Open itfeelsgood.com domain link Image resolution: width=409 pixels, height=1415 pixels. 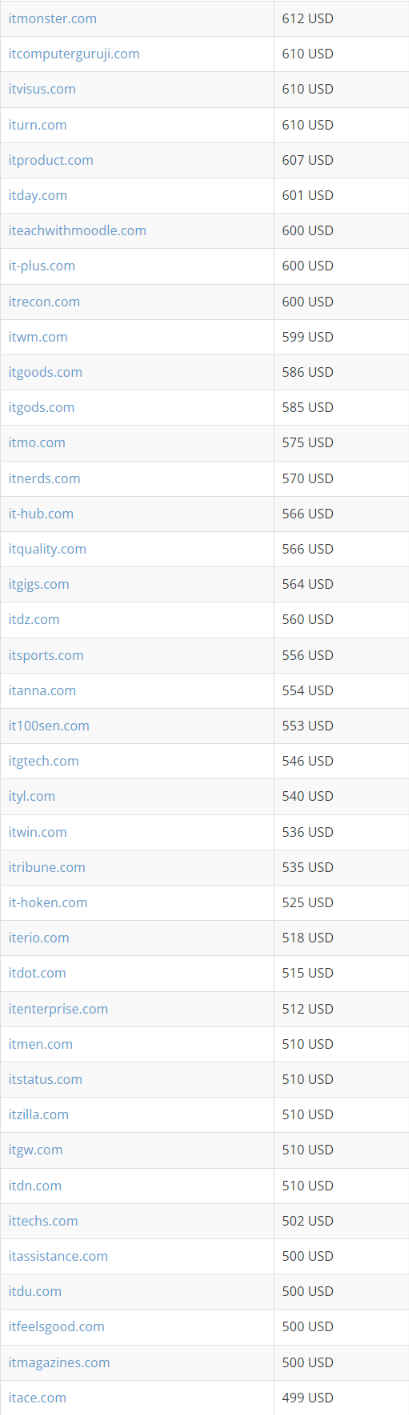pos(56,1326)
